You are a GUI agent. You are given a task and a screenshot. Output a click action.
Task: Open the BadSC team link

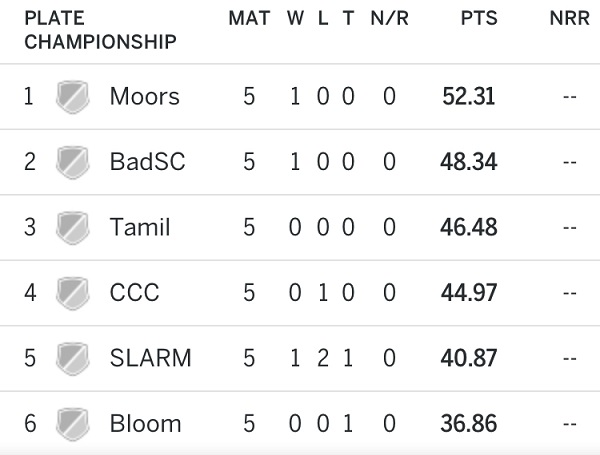[x=147, y=161]
